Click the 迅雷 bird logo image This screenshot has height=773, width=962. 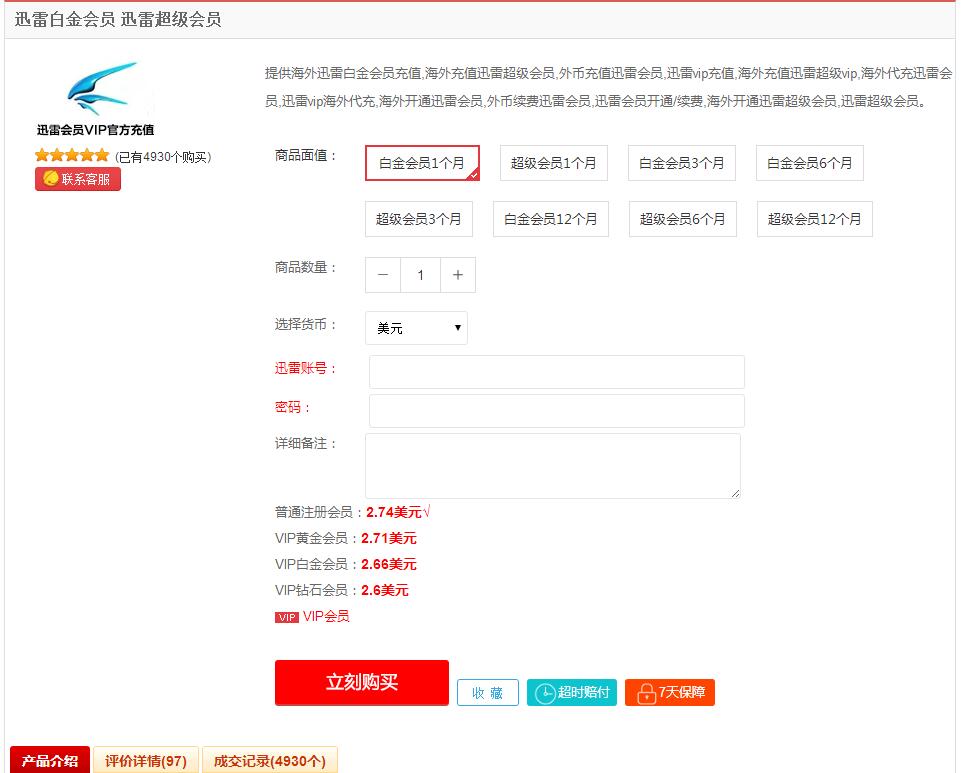101,89
